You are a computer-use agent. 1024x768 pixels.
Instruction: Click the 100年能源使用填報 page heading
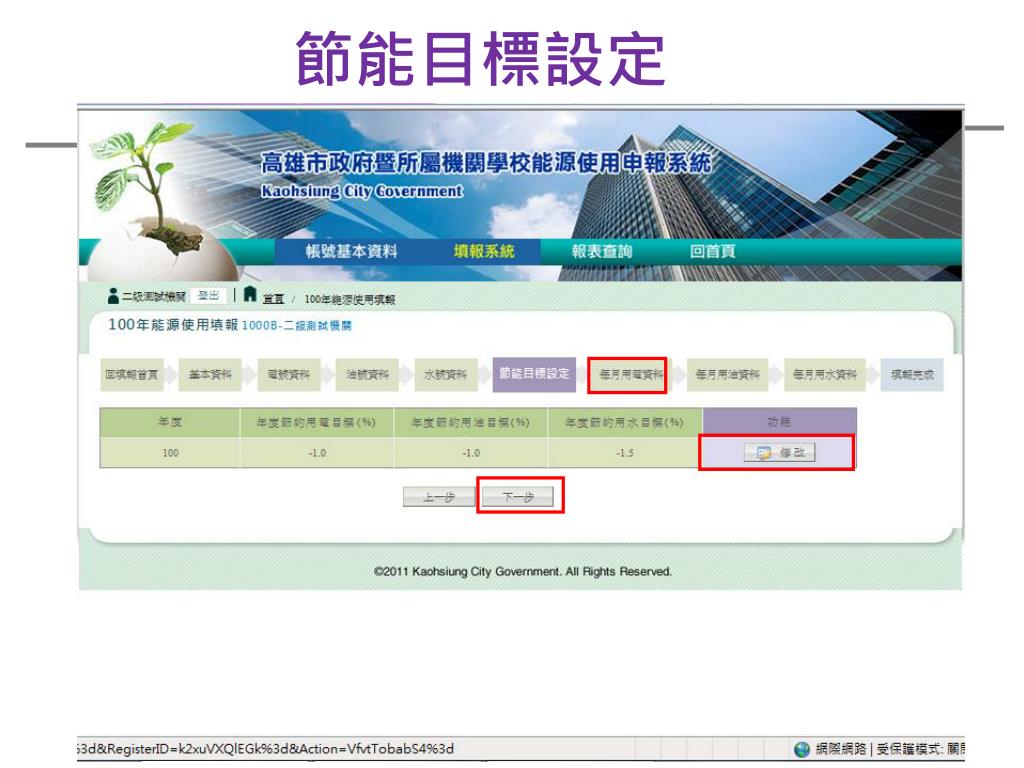click(x=173, y=325)
